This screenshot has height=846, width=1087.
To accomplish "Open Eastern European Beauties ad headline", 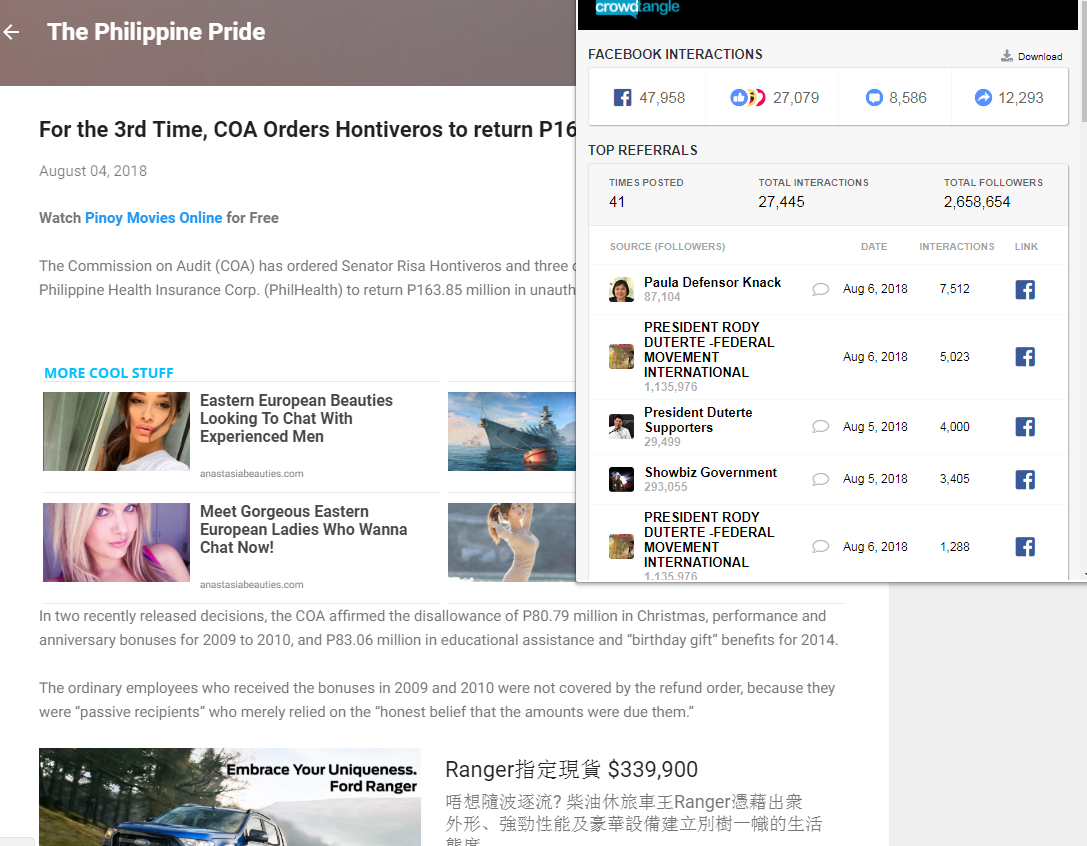I will (x=296, y=418).
